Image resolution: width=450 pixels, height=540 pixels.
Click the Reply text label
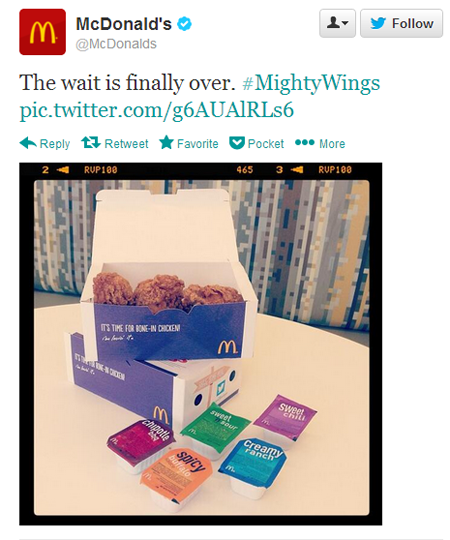(55, 144)
